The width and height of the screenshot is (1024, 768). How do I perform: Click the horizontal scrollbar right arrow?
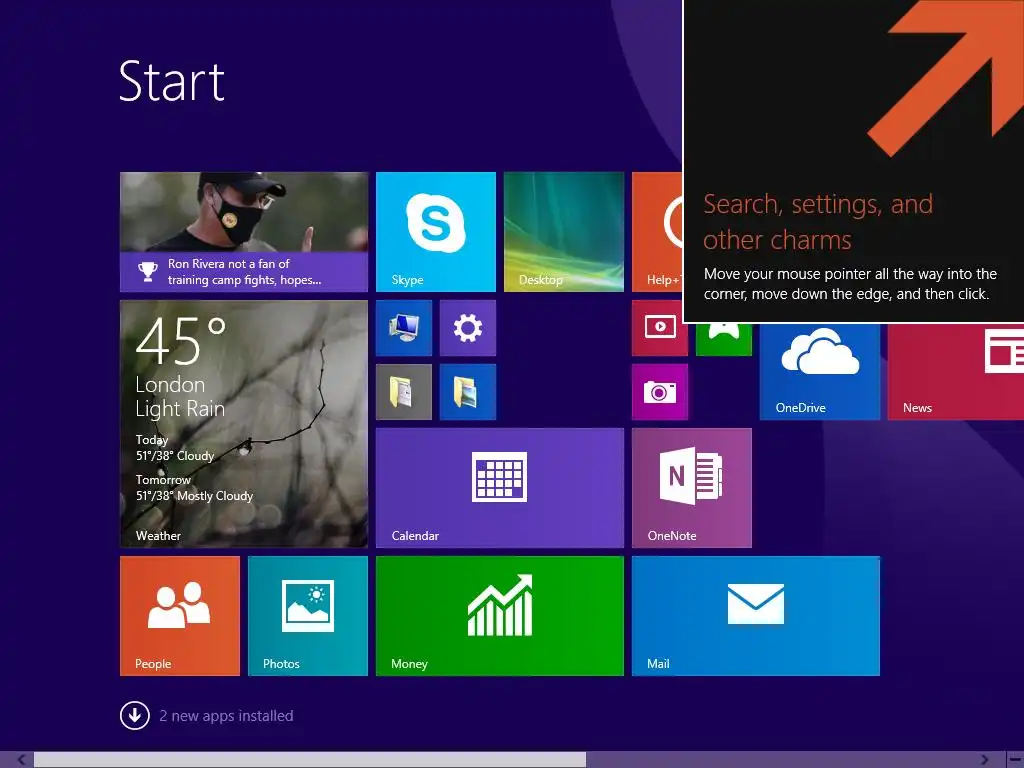click(x=984, y=760)
